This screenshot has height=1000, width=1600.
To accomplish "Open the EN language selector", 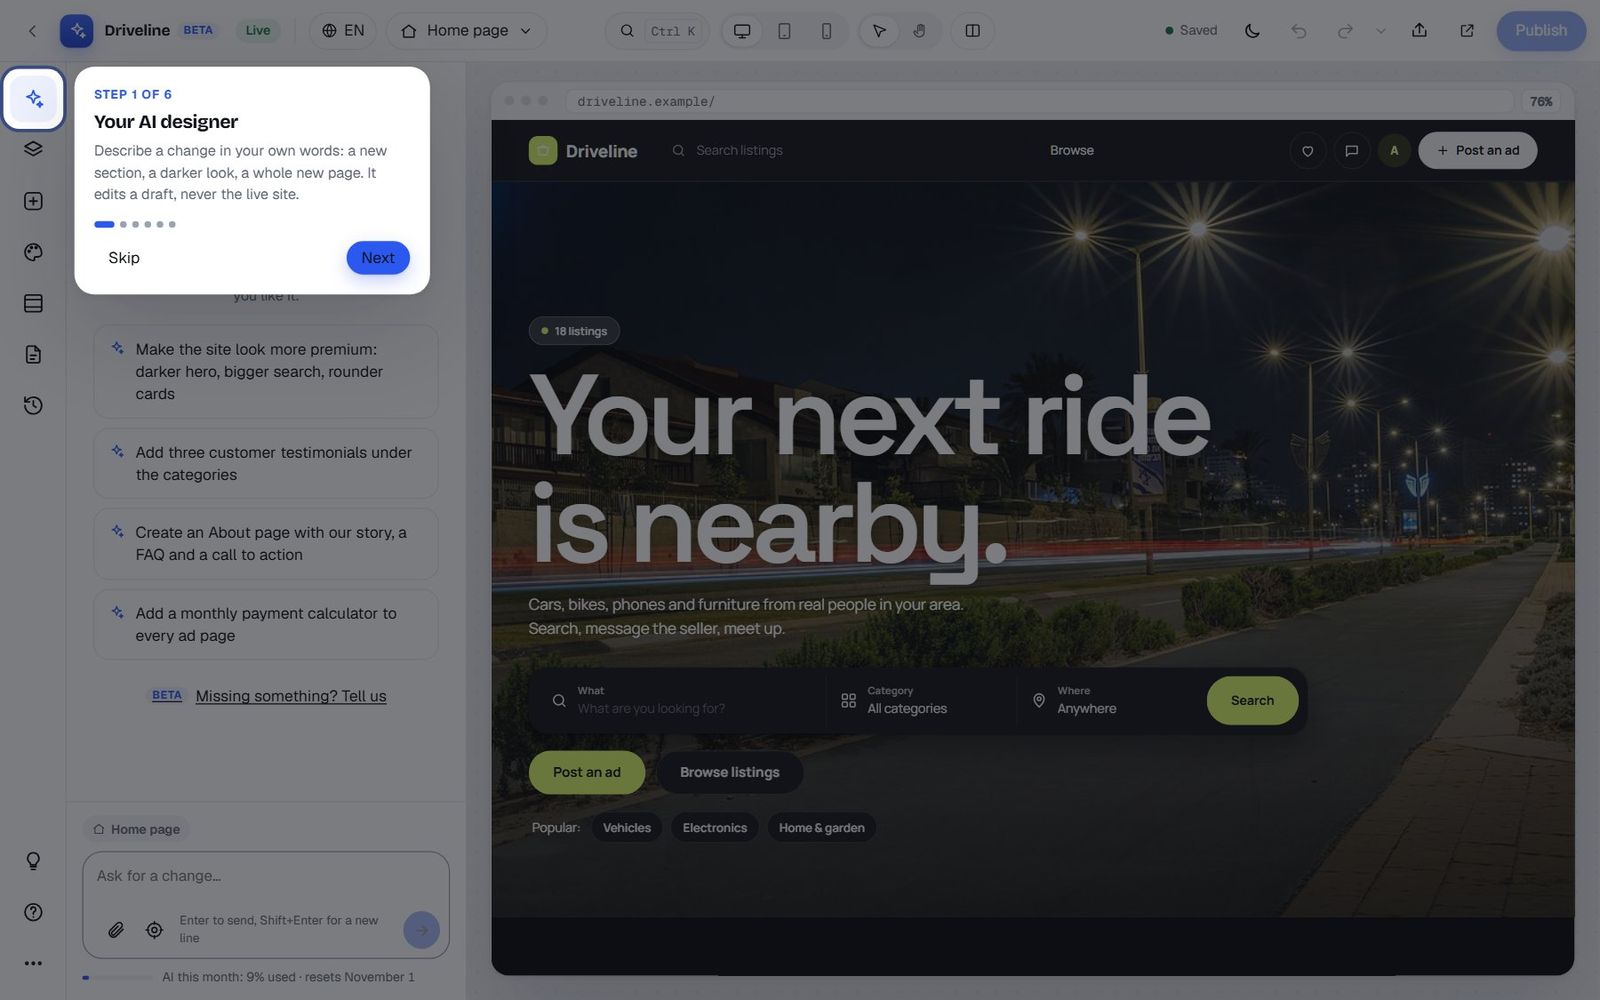I will point(343,31).
